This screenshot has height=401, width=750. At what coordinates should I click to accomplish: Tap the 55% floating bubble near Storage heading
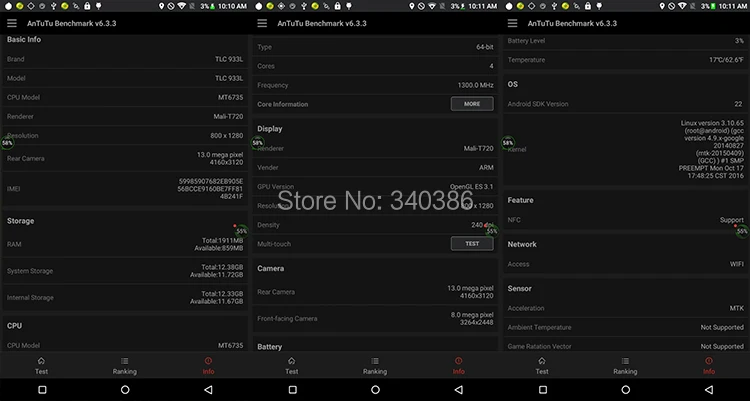click(x=242, y=231)
